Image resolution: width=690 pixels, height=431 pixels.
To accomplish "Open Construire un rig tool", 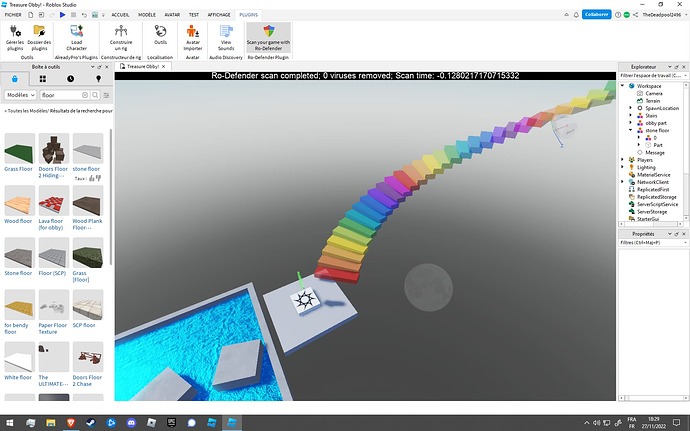I will tap(121, 38).
